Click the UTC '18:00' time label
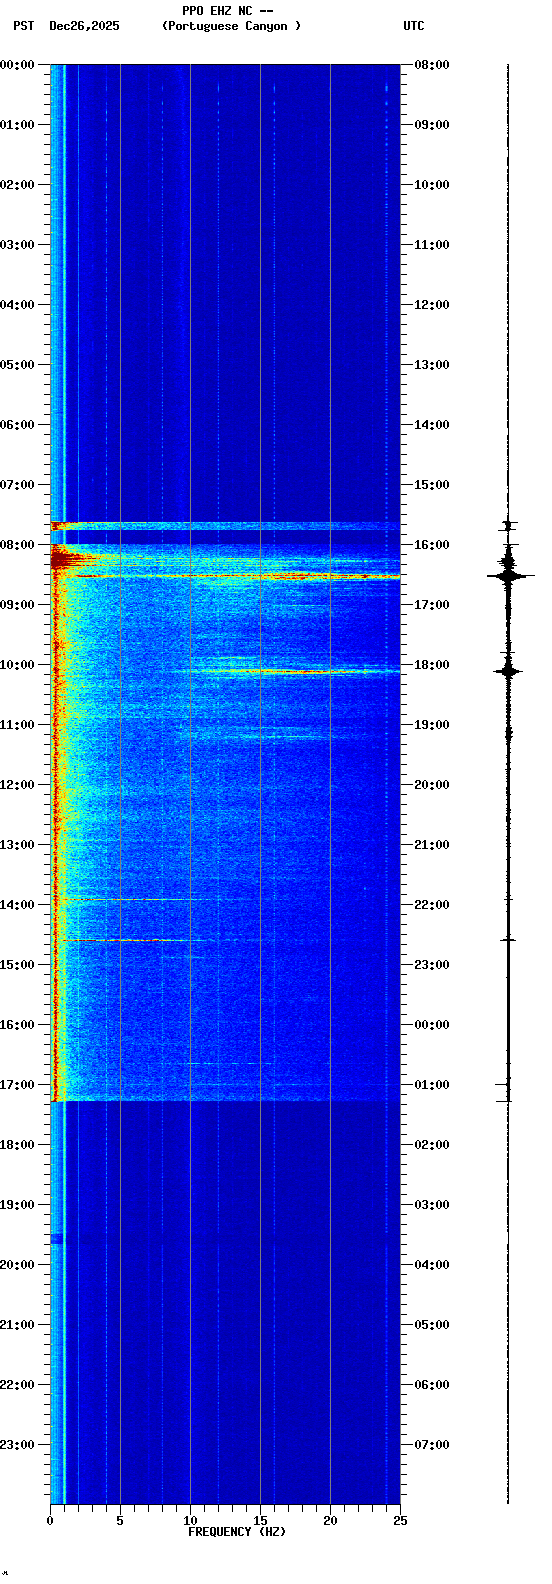552x1584 pixels. (432, 665)
